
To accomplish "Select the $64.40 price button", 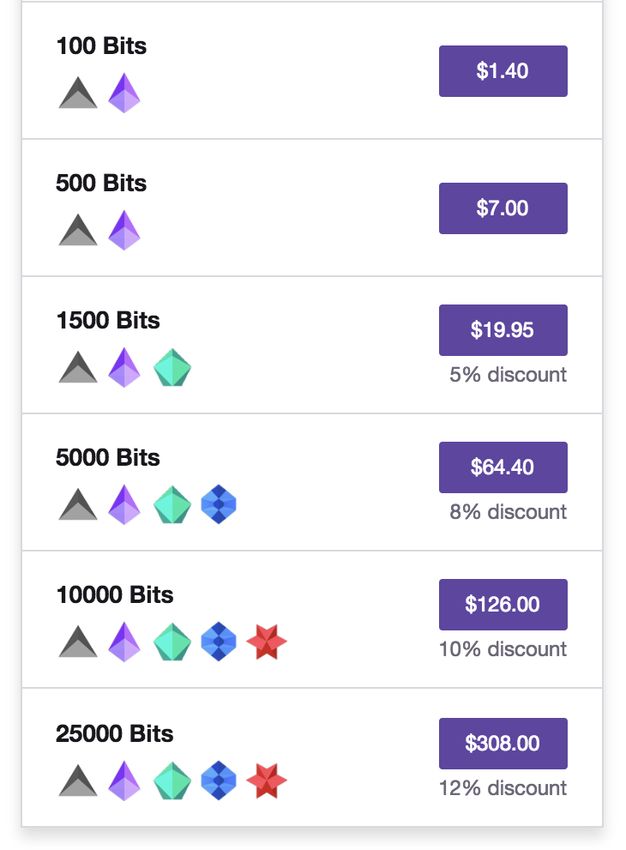I will click(503, 467).
